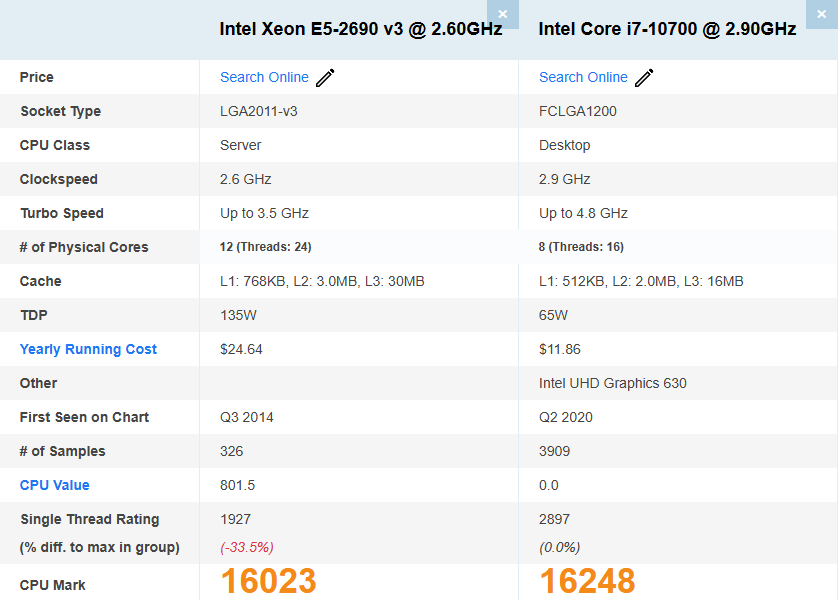The image size is (838, 600).
Task: Remove the Xeon E5-2690 v3 comparison column
Action: pos(502,14)
